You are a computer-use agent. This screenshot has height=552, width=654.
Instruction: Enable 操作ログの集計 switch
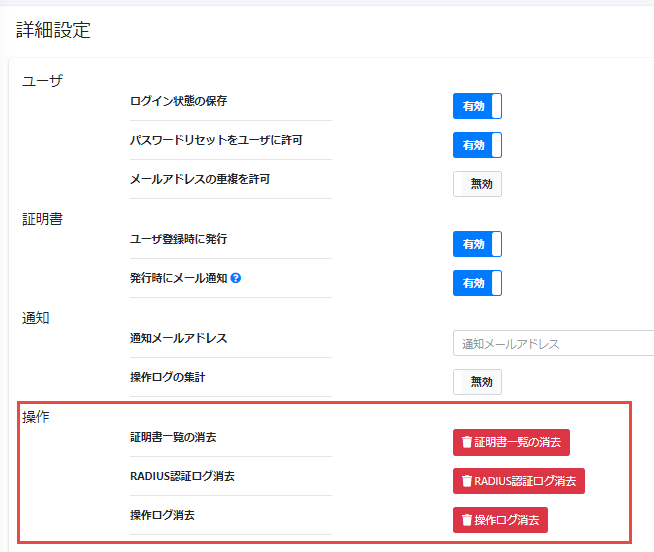477,382
